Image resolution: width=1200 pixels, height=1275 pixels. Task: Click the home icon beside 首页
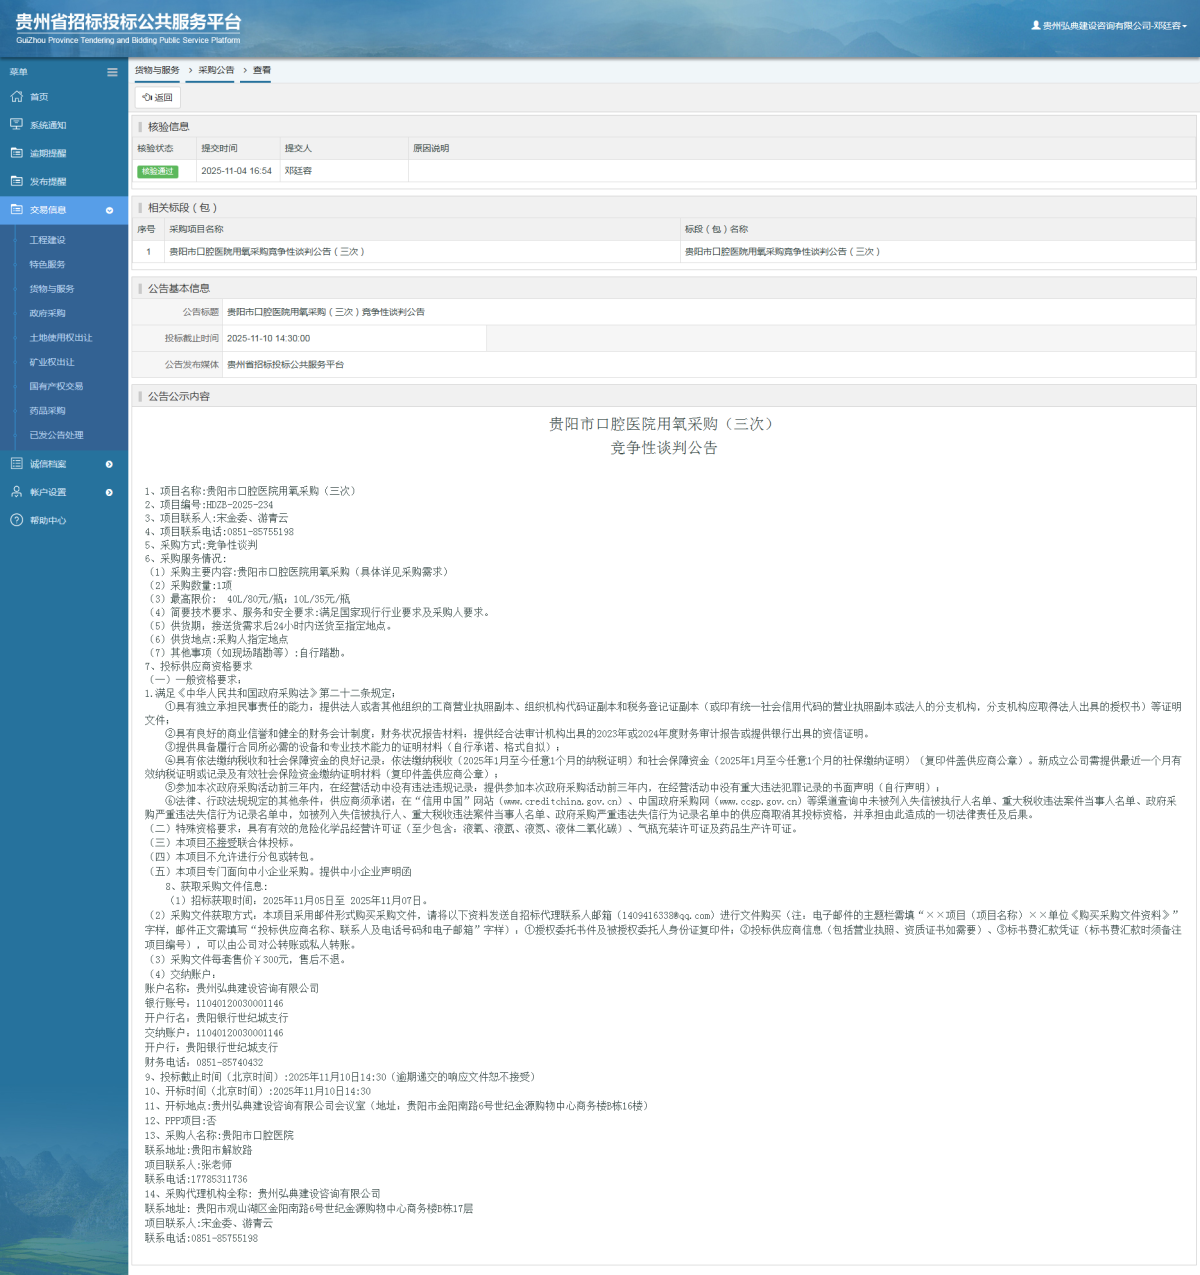coord(16,97)
